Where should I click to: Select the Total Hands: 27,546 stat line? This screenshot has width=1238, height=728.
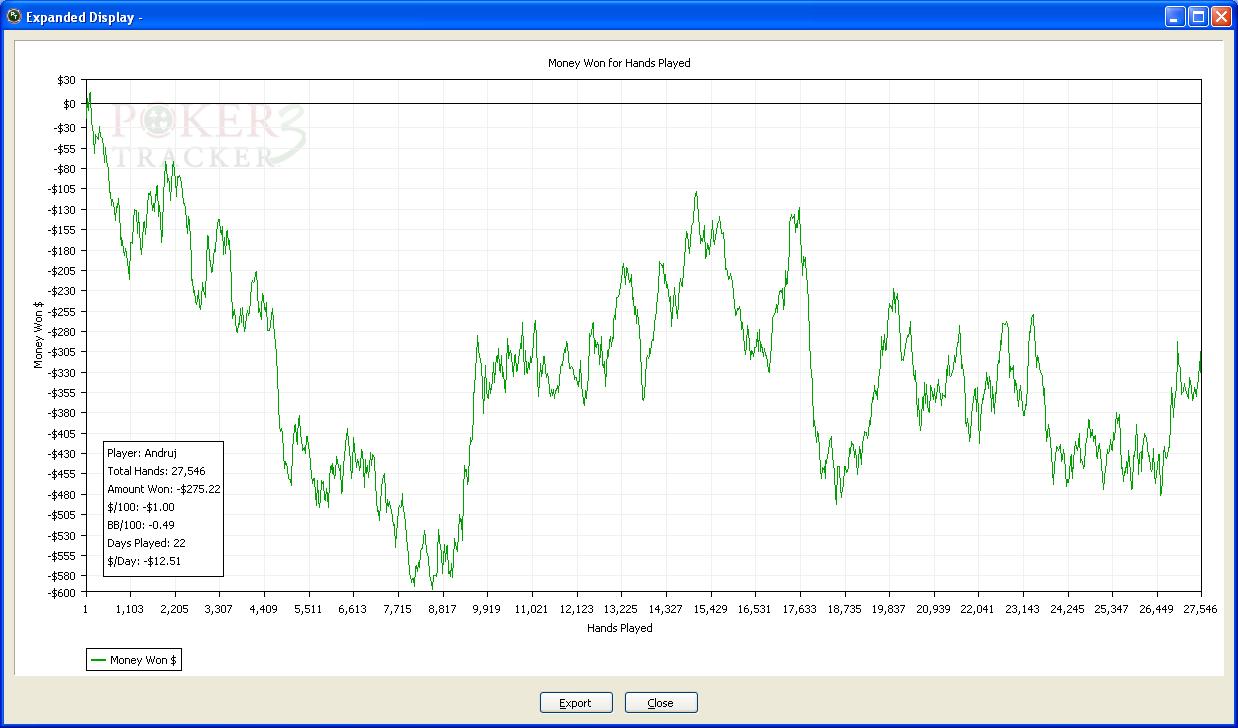pos(156,471)
